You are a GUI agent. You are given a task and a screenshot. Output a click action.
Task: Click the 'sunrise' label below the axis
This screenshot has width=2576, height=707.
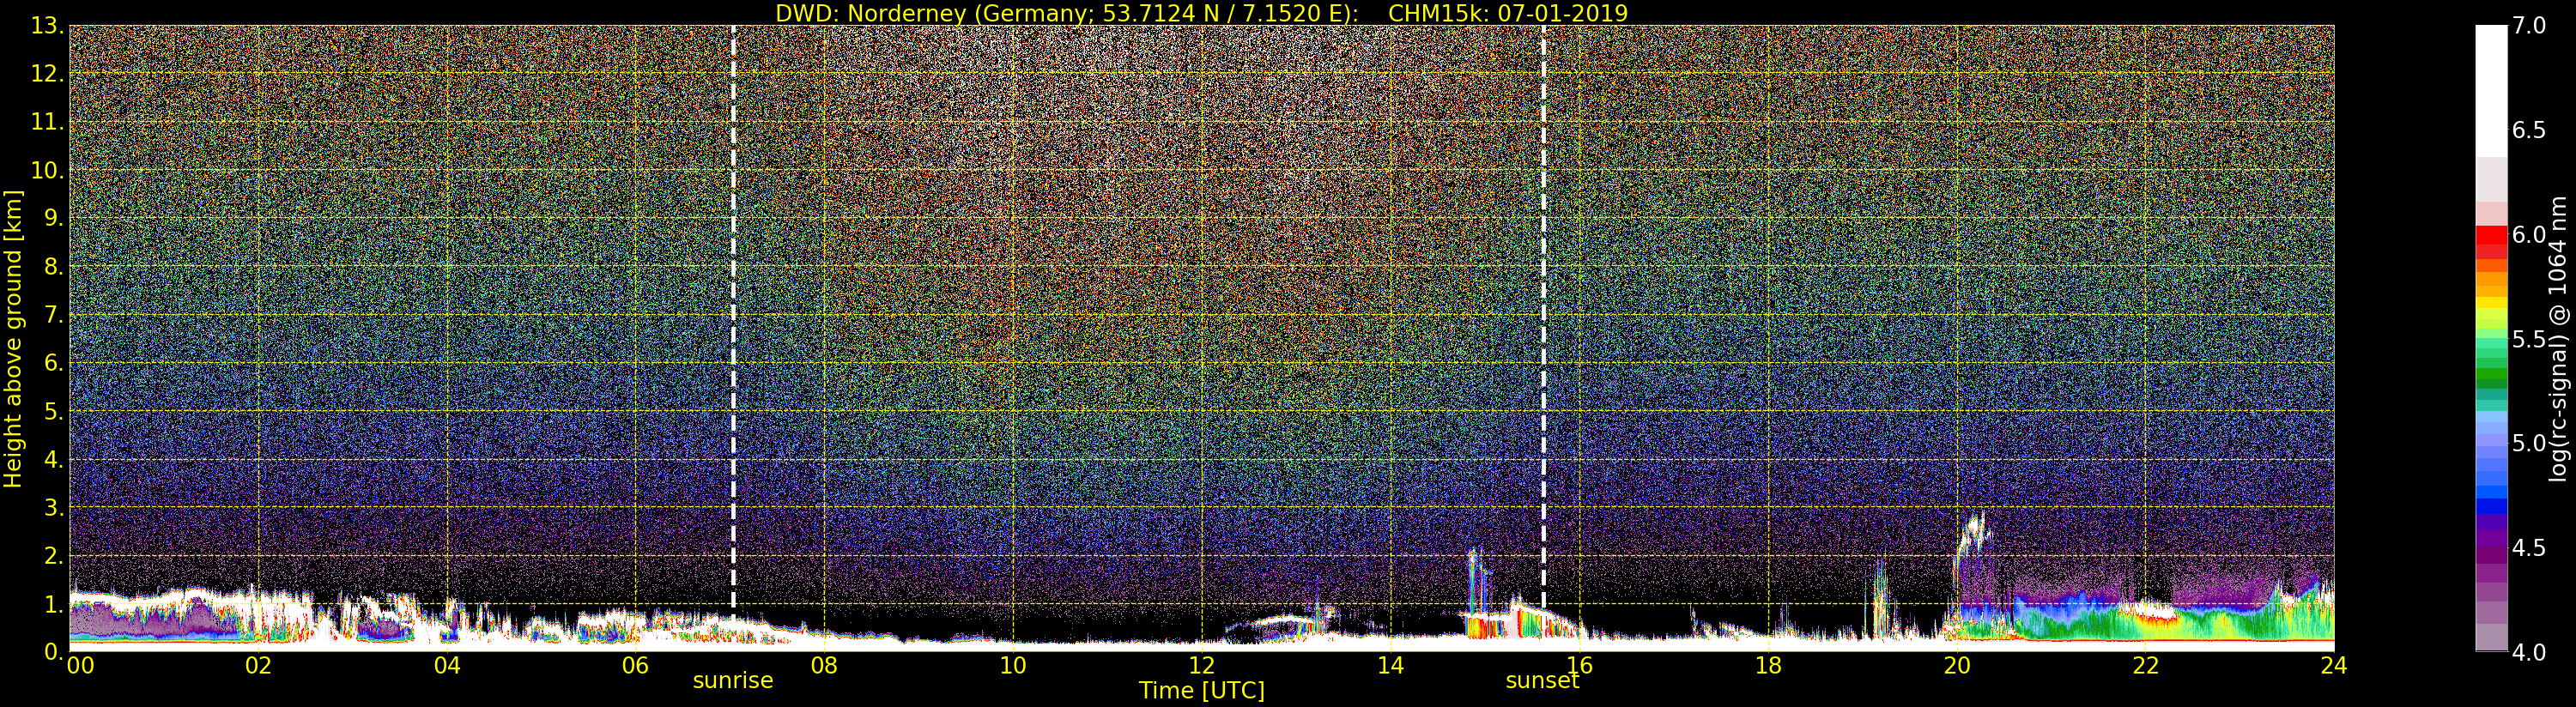pyautogui.click(x=733, y=681)
